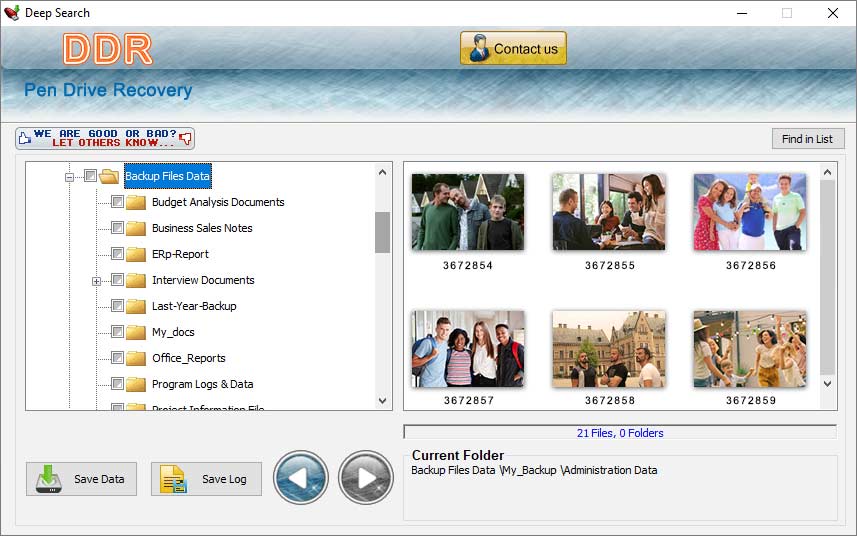Tick the Budget Analysis Documents checkbox
The width and height of the screenshot is (857, 536).
117,202
